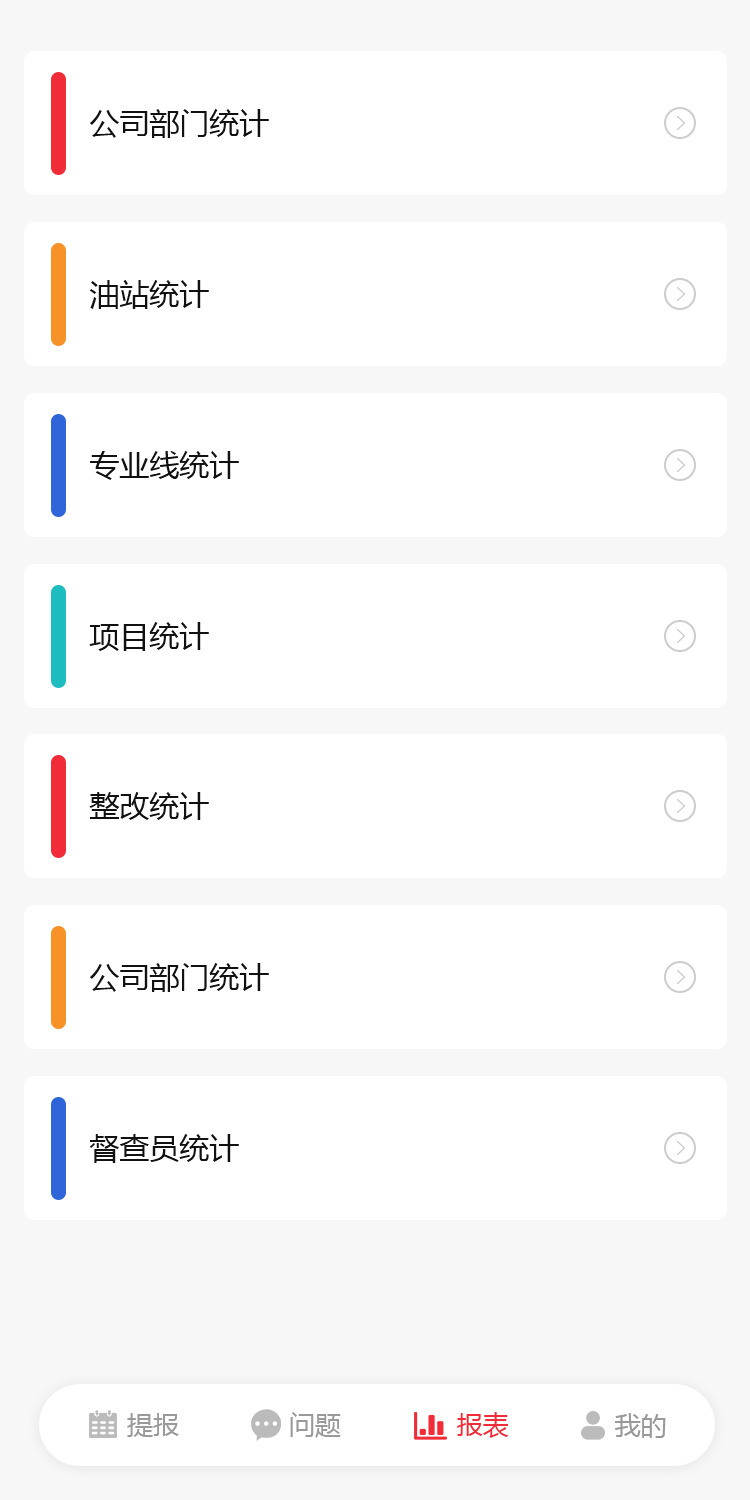Image resolution: width=750 pixels, height=1500 pixels.
Task: Tap the 整改统计 text label
Action: [x=149, y=807]
